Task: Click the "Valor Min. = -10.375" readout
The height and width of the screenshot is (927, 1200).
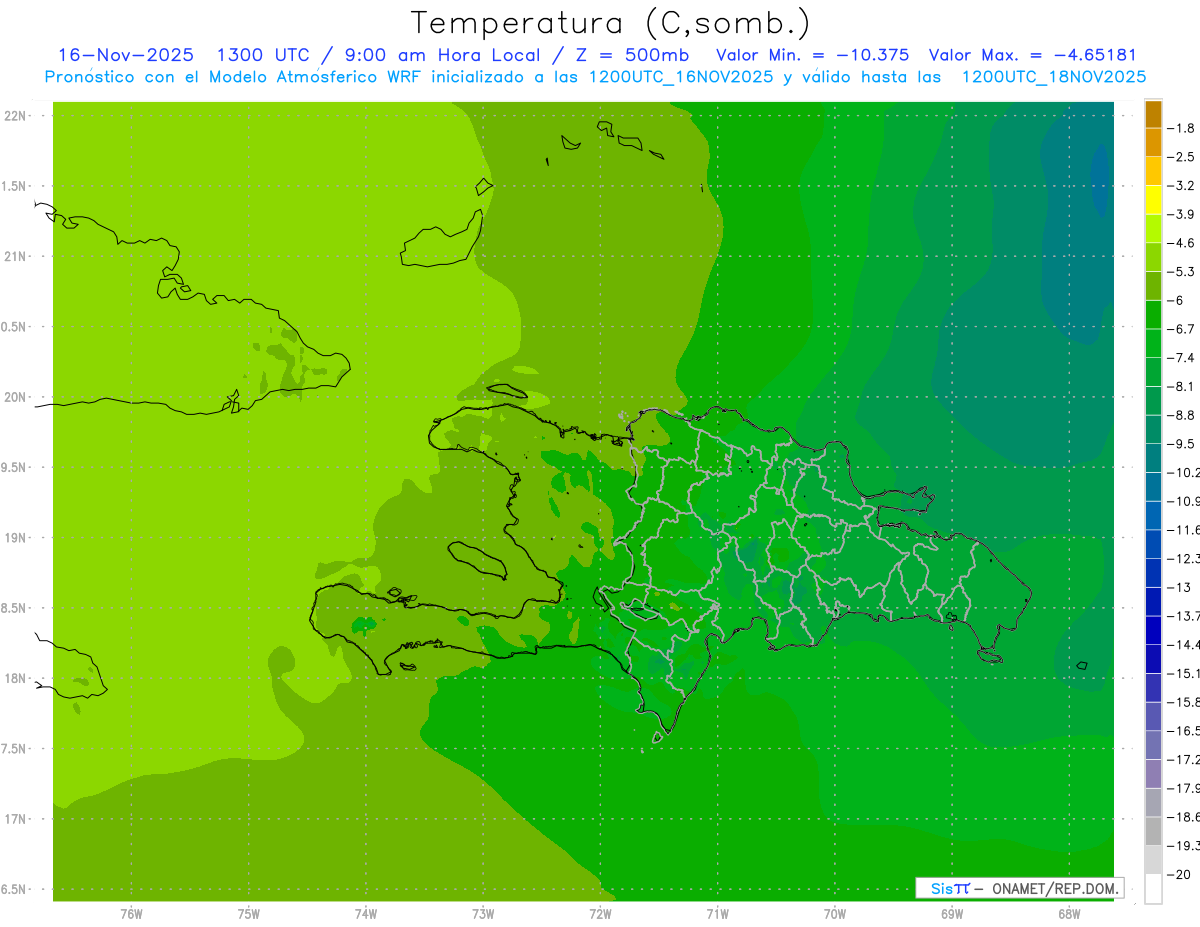Action: 813,55
